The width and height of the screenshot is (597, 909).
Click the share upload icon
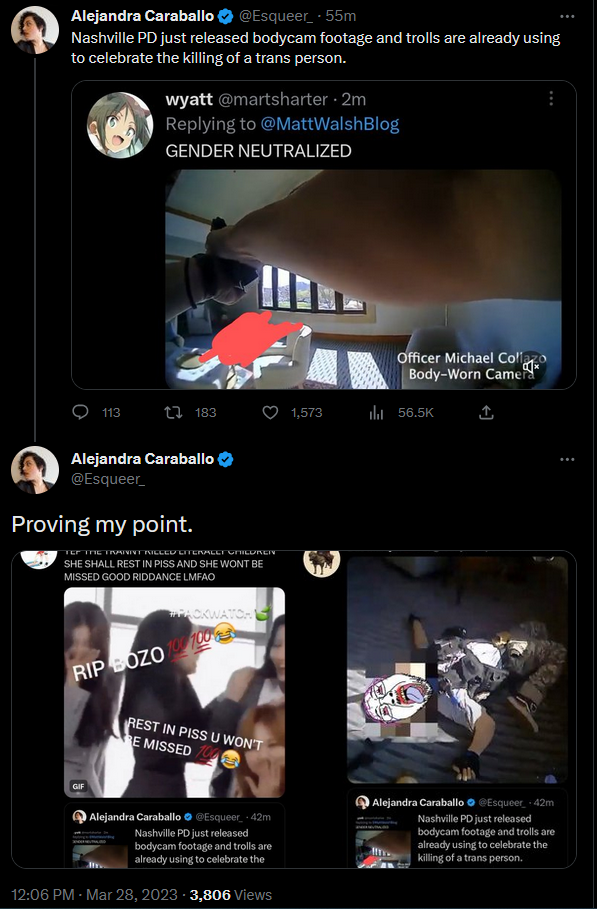(486, 412)
